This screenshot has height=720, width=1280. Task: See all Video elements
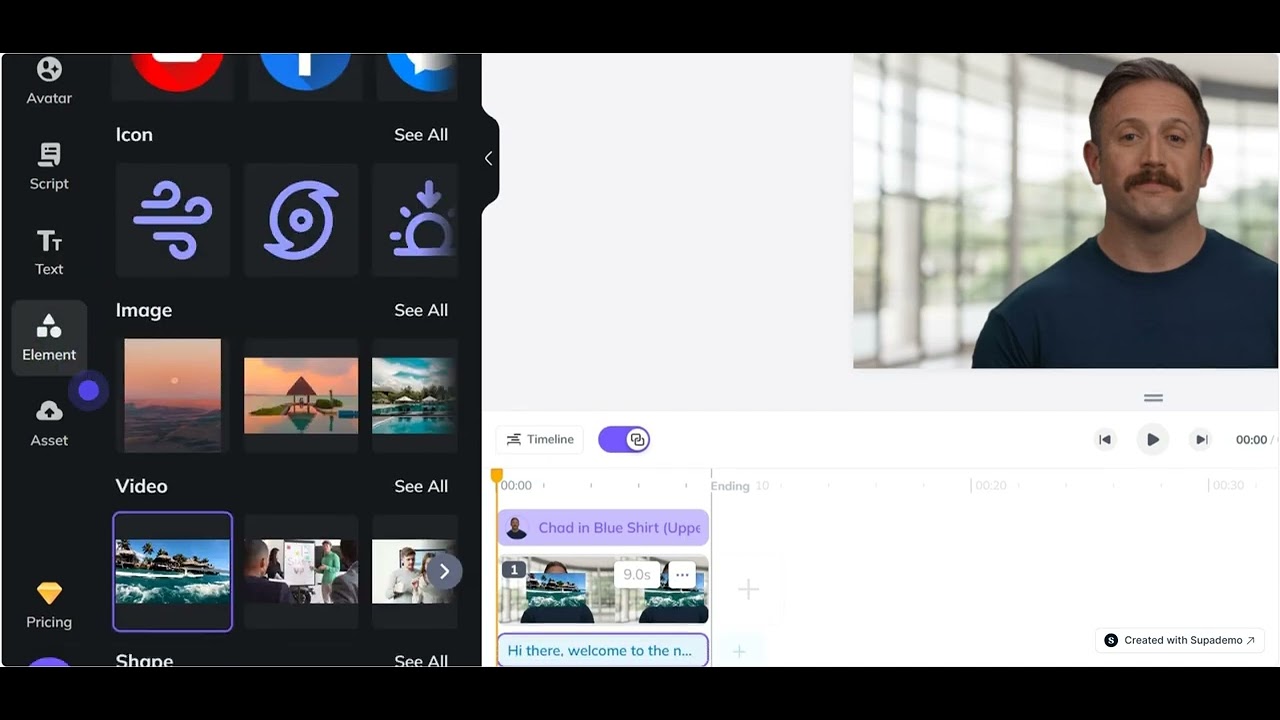421,486
